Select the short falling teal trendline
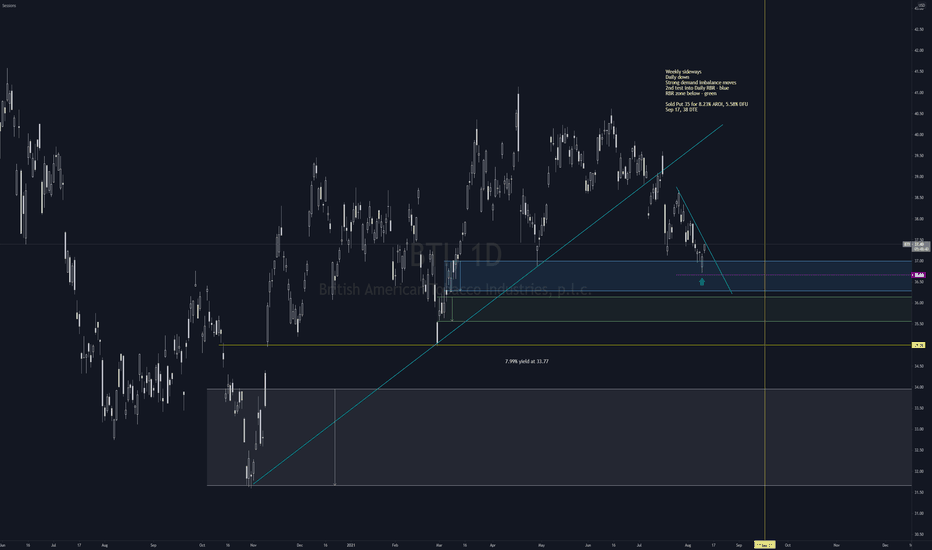 tap(704, 241)
